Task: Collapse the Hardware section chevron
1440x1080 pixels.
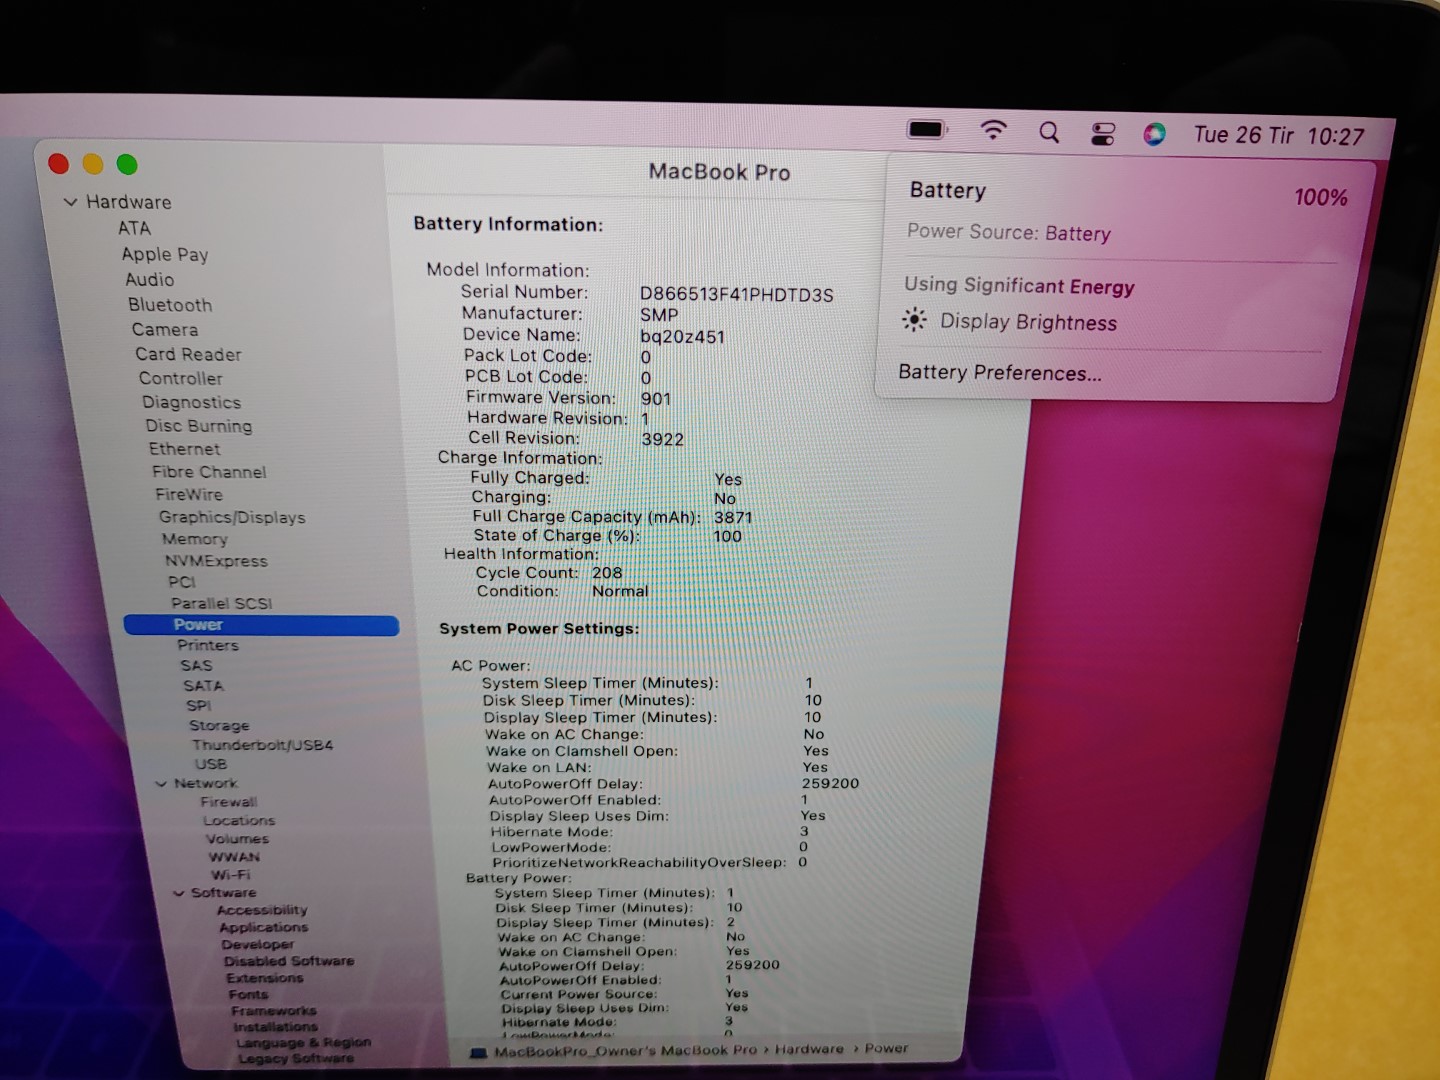Action: click(70, 202)
